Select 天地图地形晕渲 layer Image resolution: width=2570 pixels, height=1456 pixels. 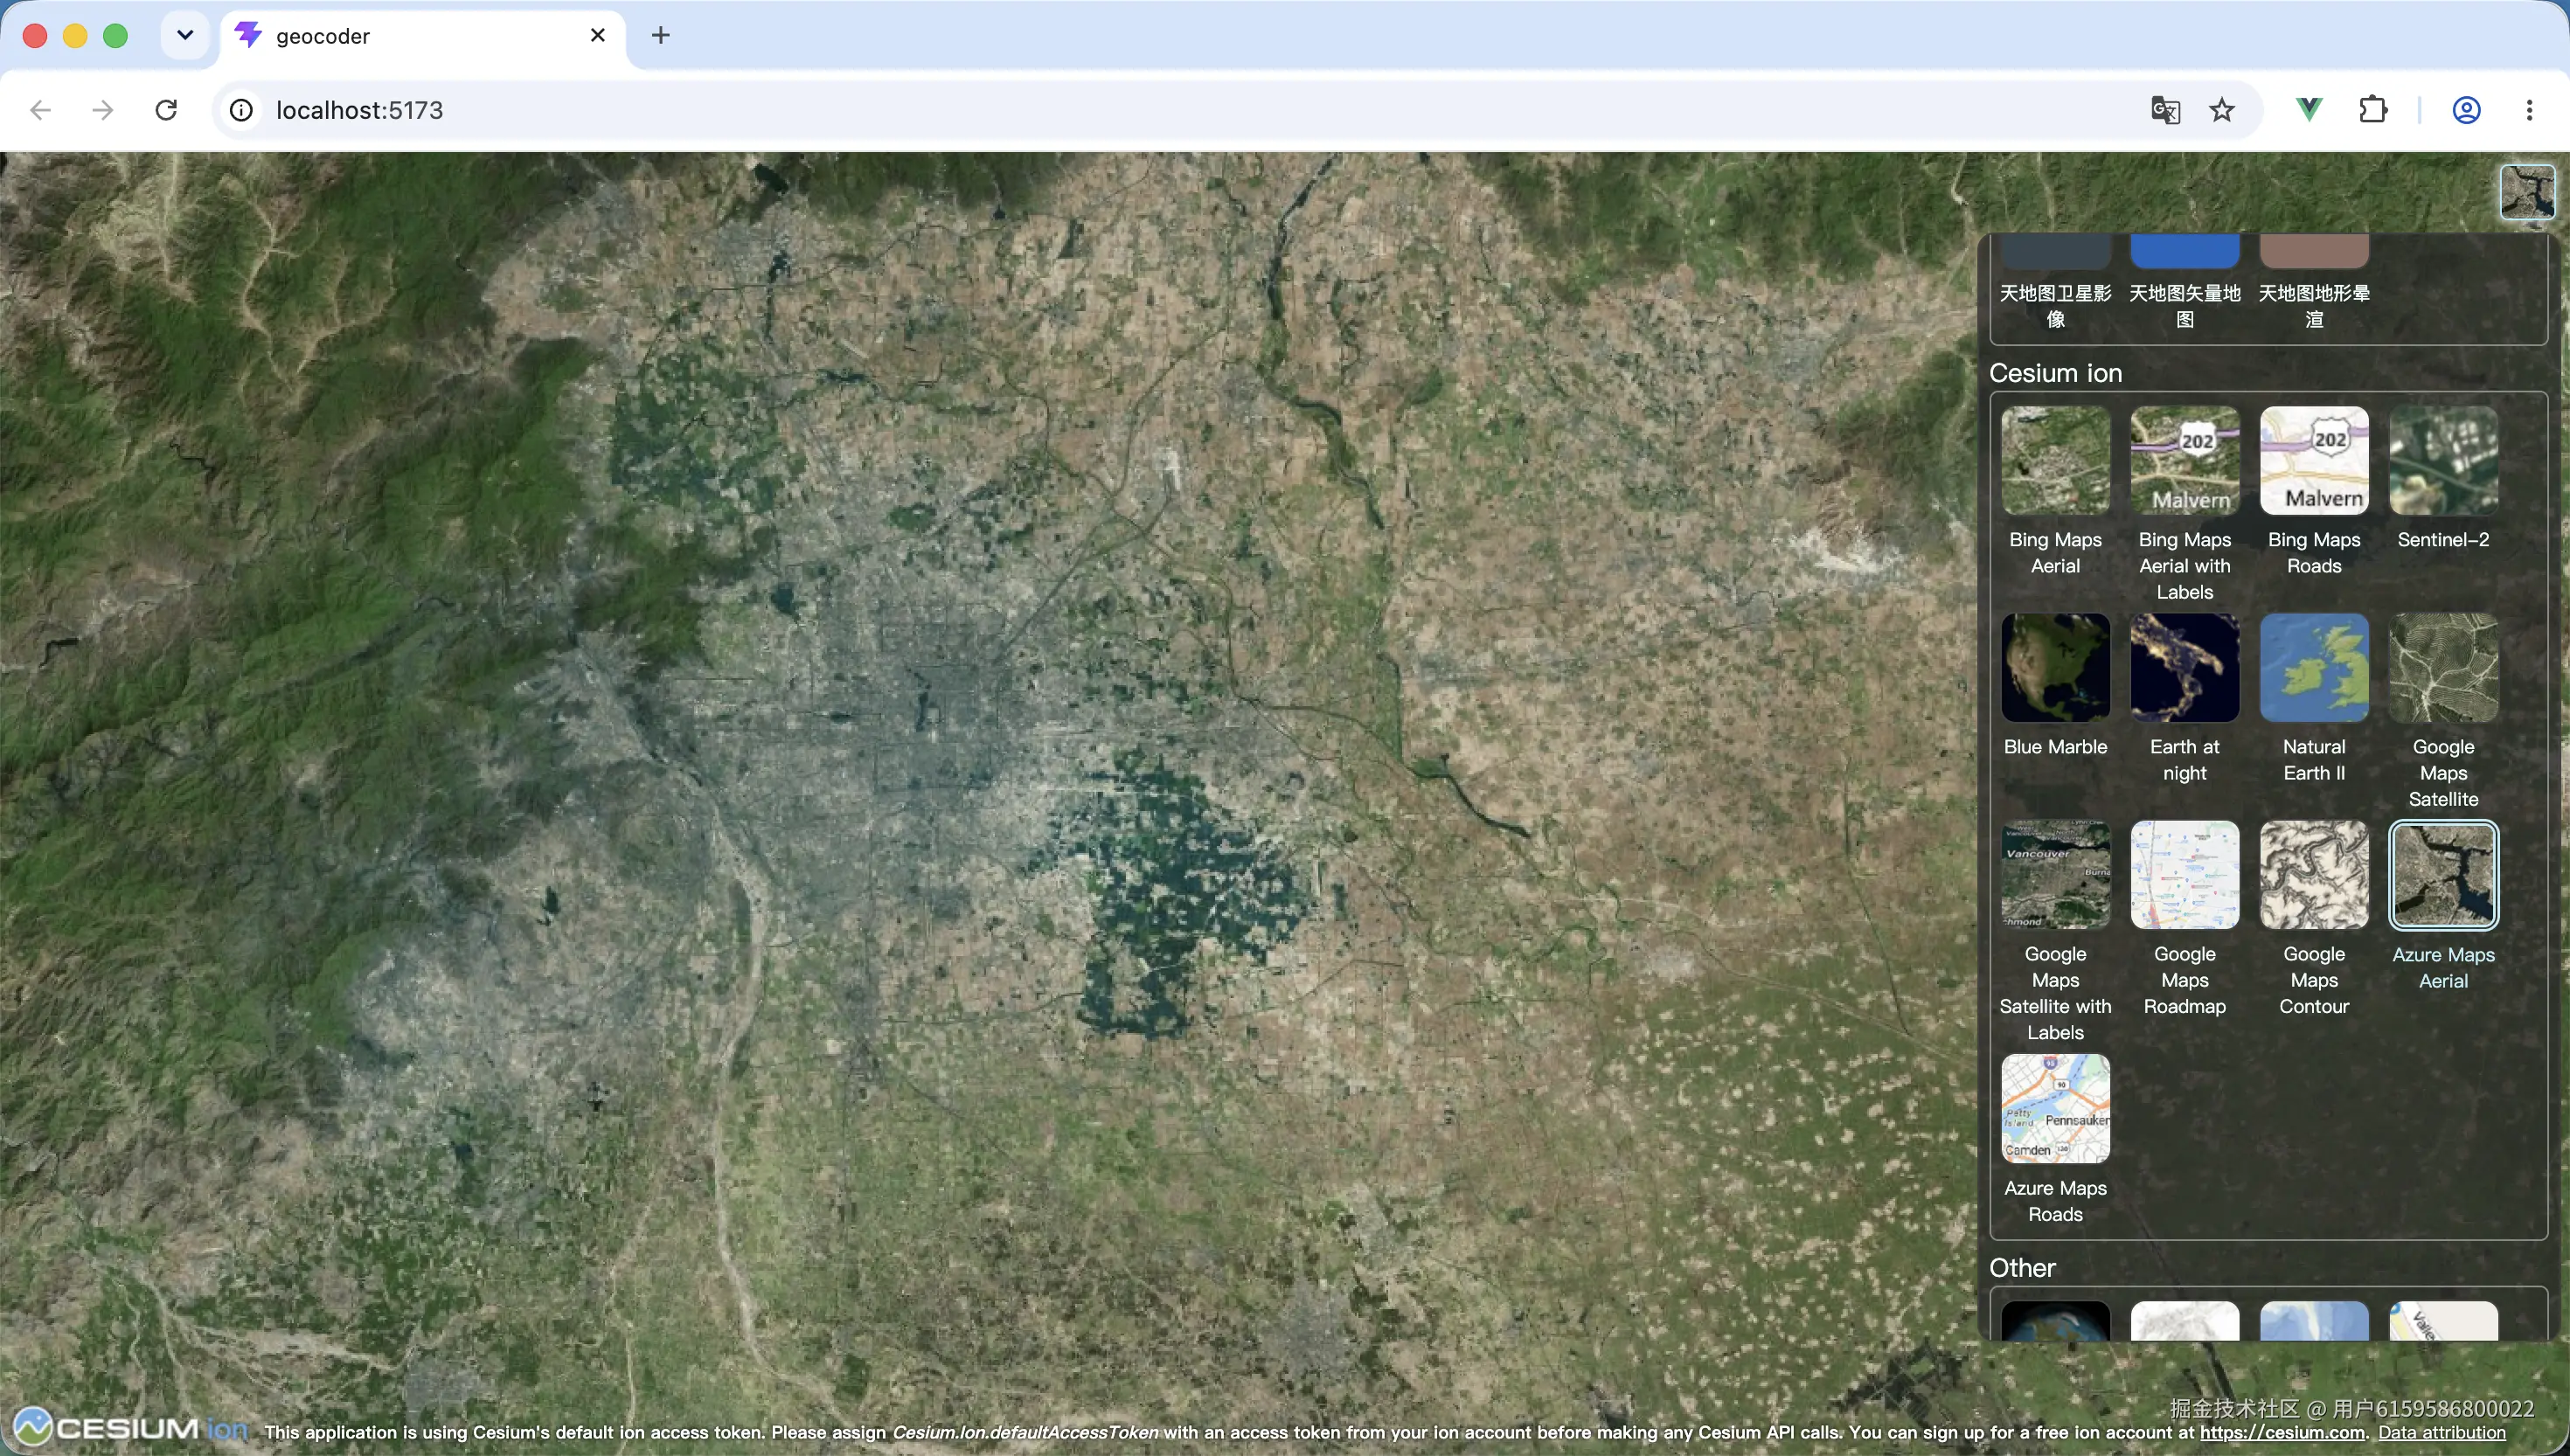click(2314, 252)
